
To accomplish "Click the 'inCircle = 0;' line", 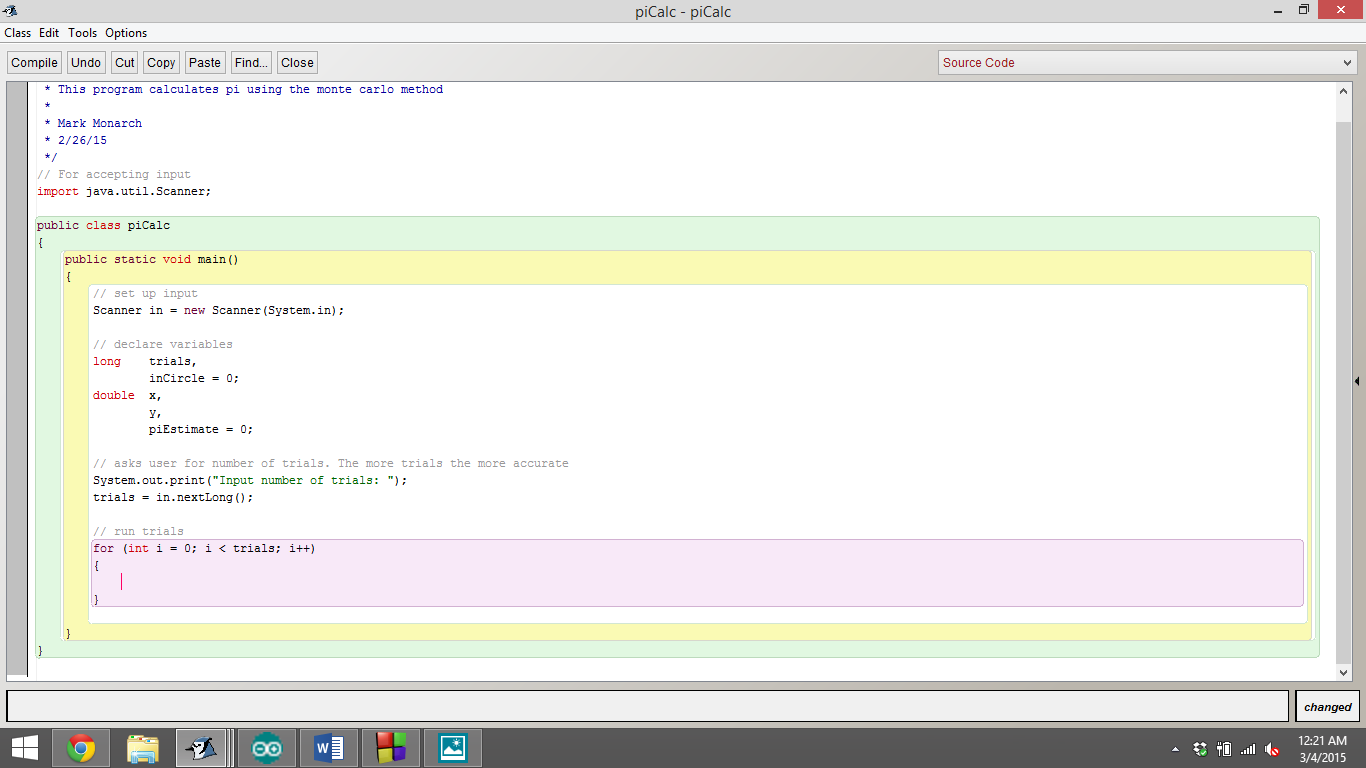I will pos(194,378).
